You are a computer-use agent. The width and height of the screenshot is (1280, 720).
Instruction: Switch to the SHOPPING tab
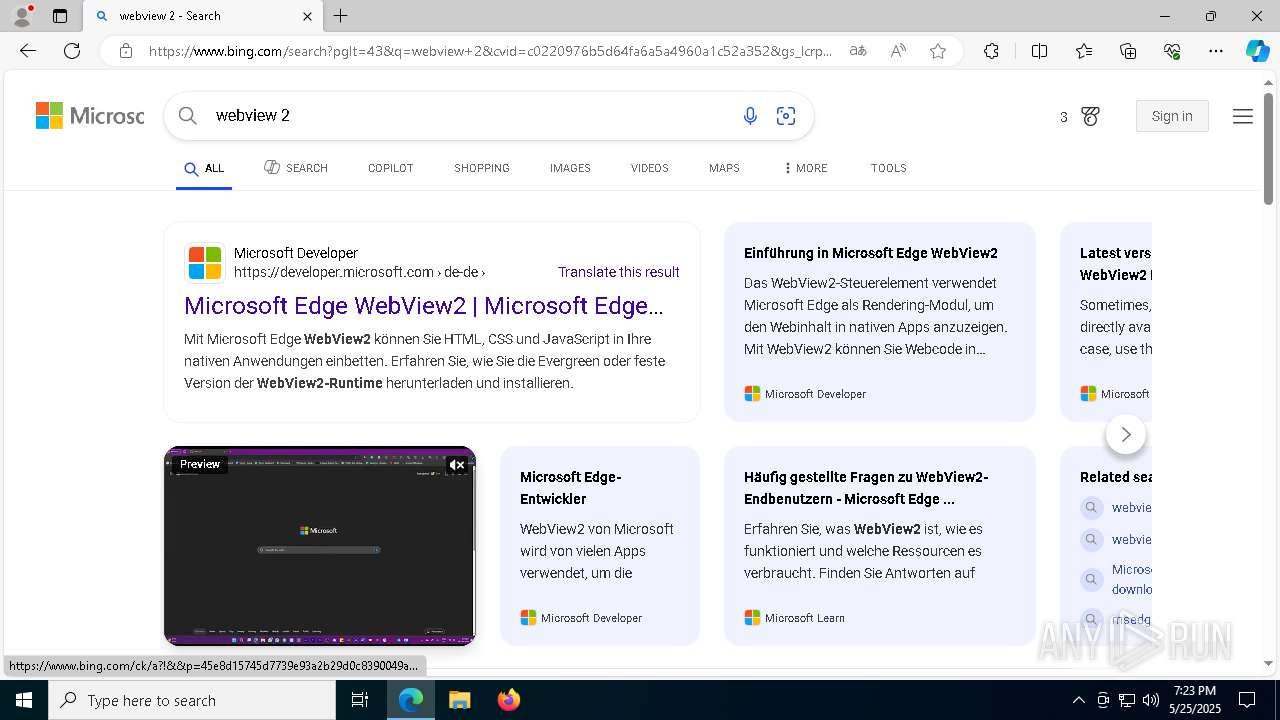(x=482, y=168)
